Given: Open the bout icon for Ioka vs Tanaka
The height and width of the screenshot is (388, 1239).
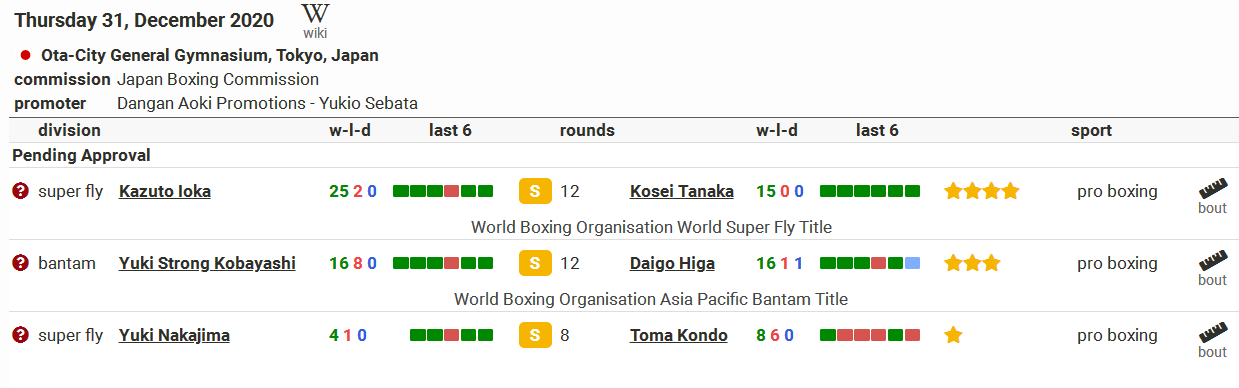Looking at the screenshot, I should click(x=1212, y=197).
